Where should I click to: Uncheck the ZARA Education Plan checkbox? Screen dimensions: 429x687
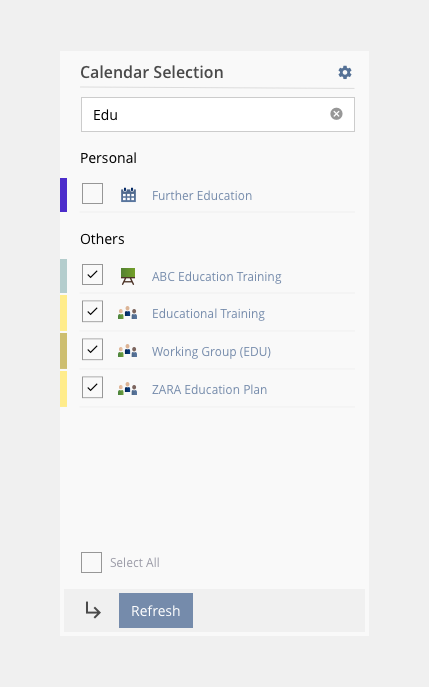(x=92, y=387)
